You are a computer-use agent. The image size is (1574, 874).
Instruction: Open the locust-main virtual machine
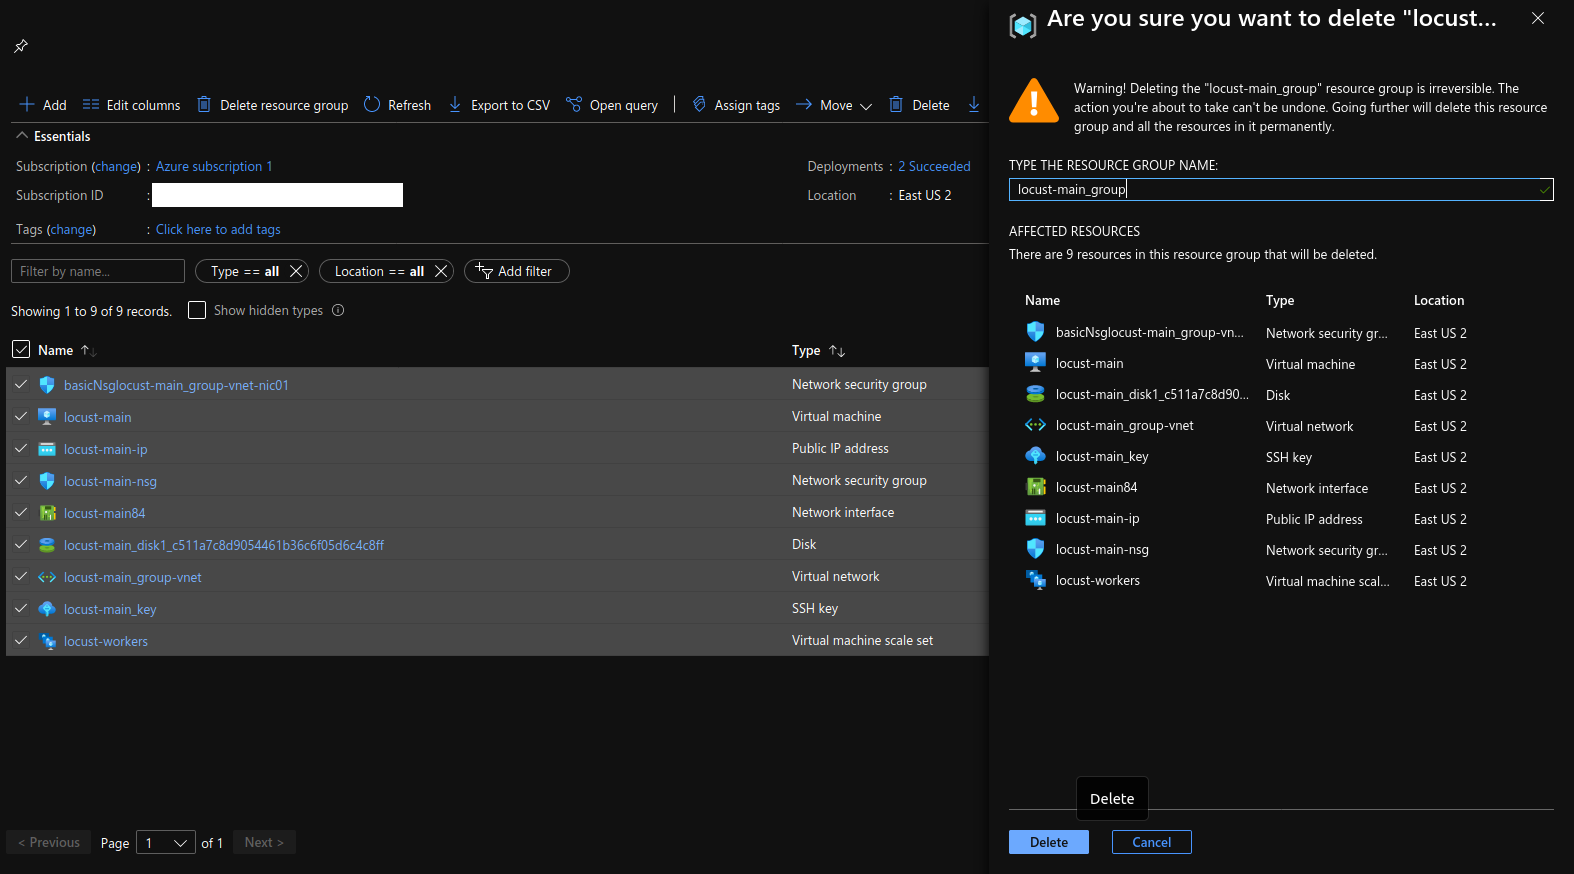(x=98, y=417)
